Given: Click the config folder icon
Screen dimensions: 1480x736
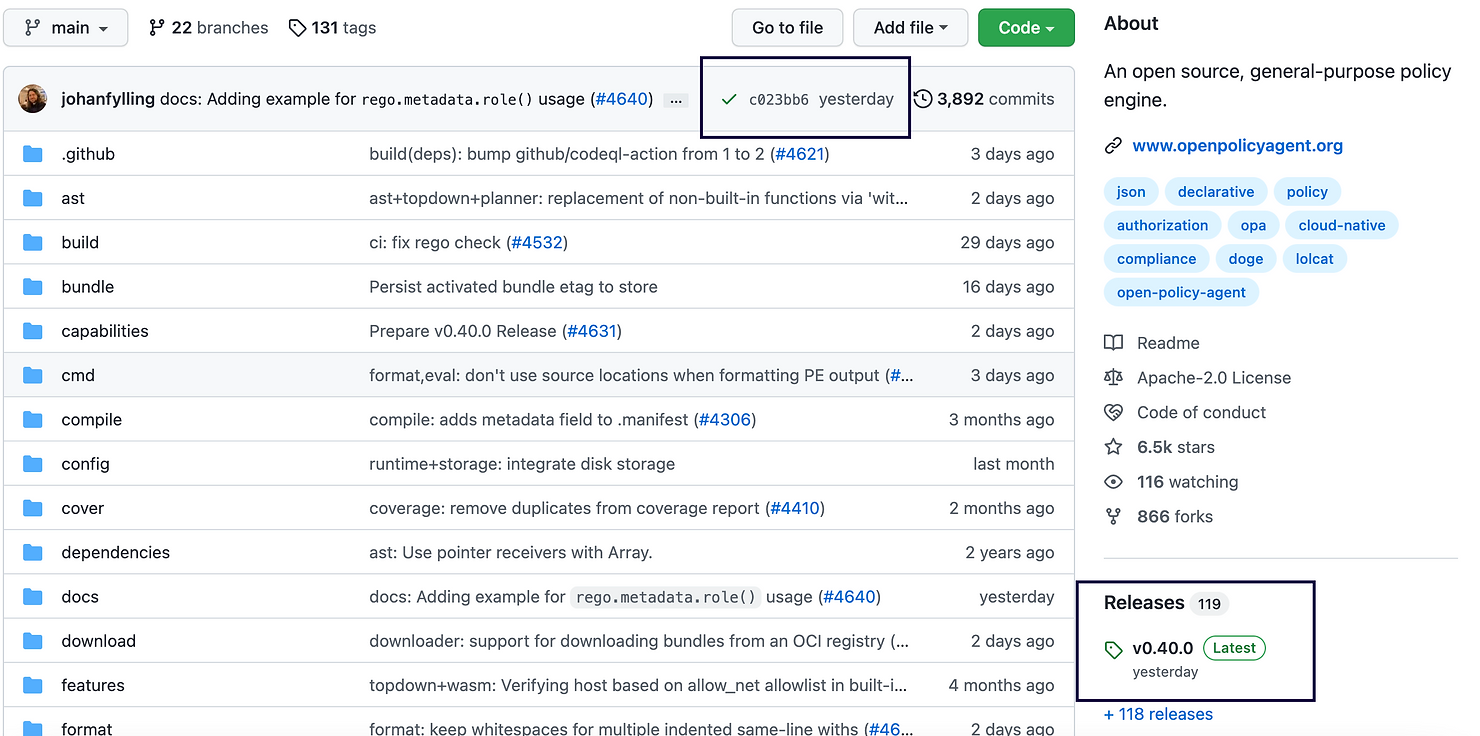Looking at the screenshot, I should tap(33, 464).
